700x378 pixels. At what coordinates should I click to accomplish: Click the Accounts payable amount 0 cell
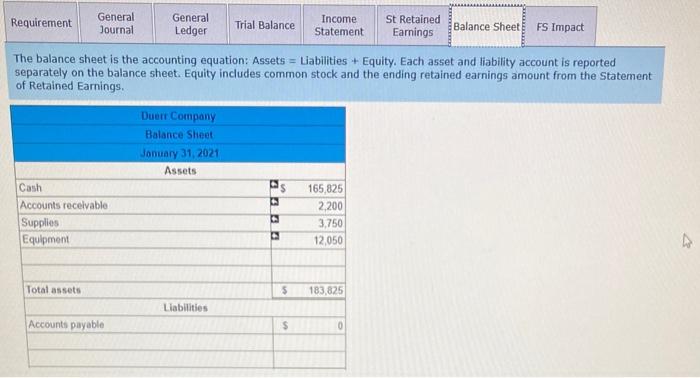[x=309, y=325]
